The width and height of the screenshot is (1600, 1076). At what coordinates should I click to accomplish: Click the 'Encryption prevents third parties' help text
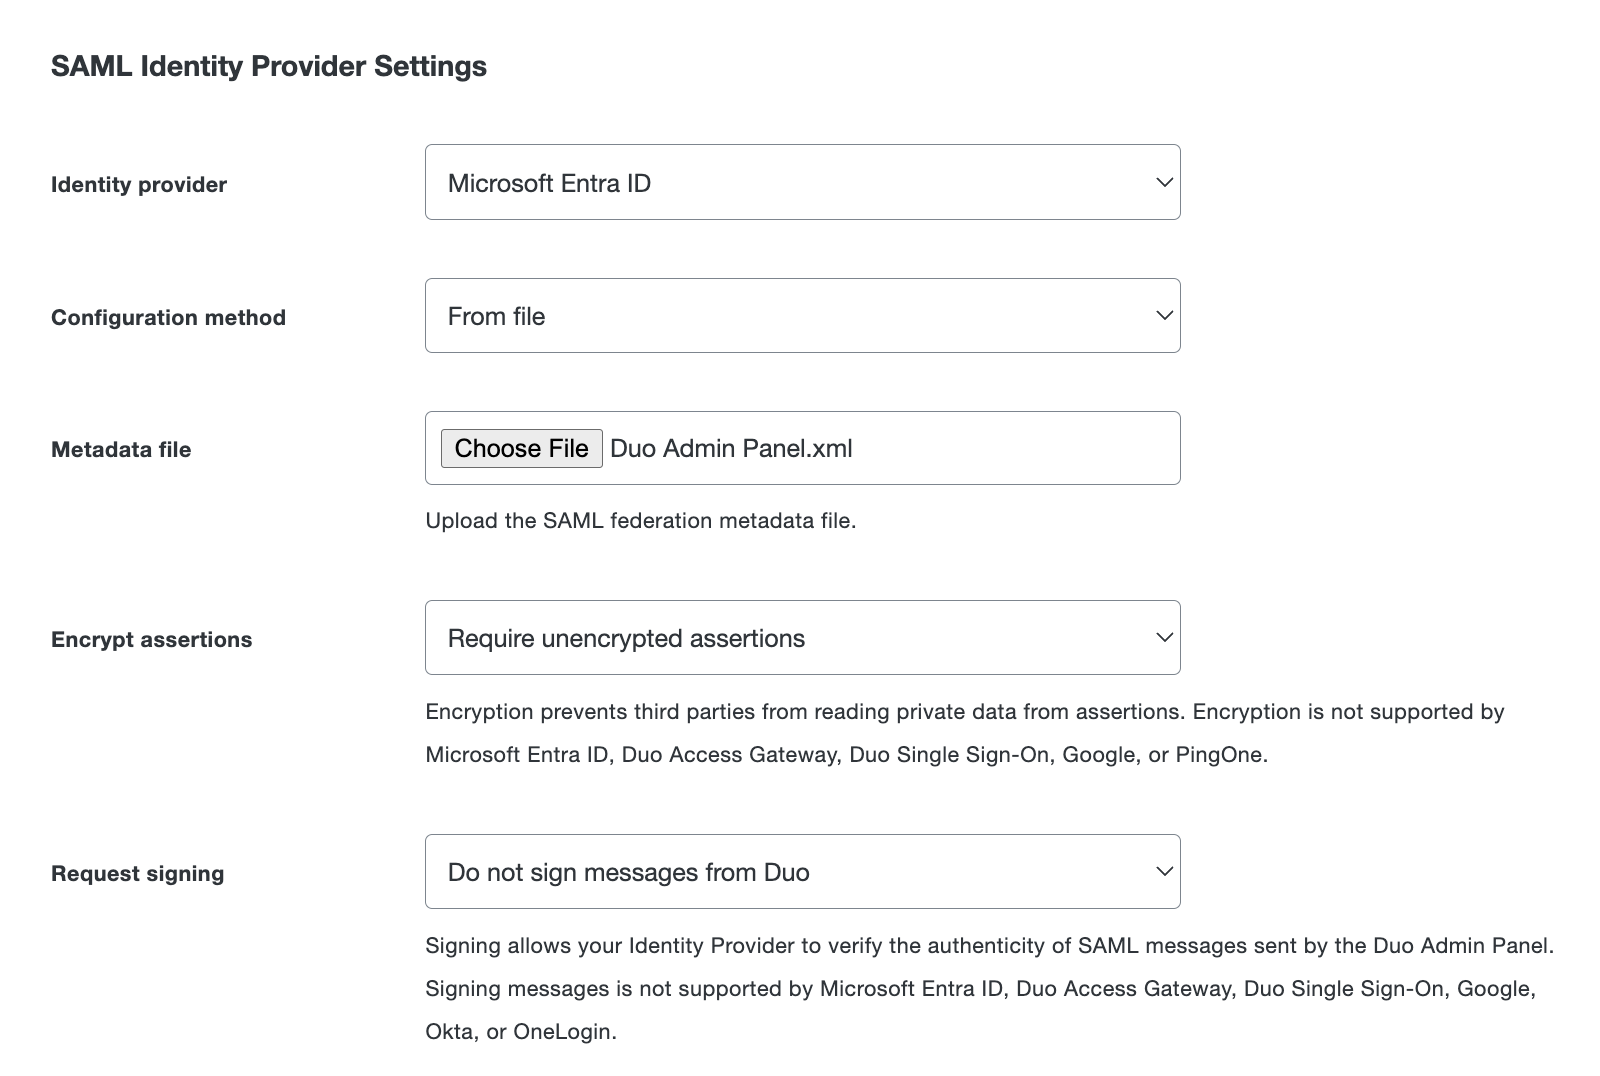[x=965, y=733]
